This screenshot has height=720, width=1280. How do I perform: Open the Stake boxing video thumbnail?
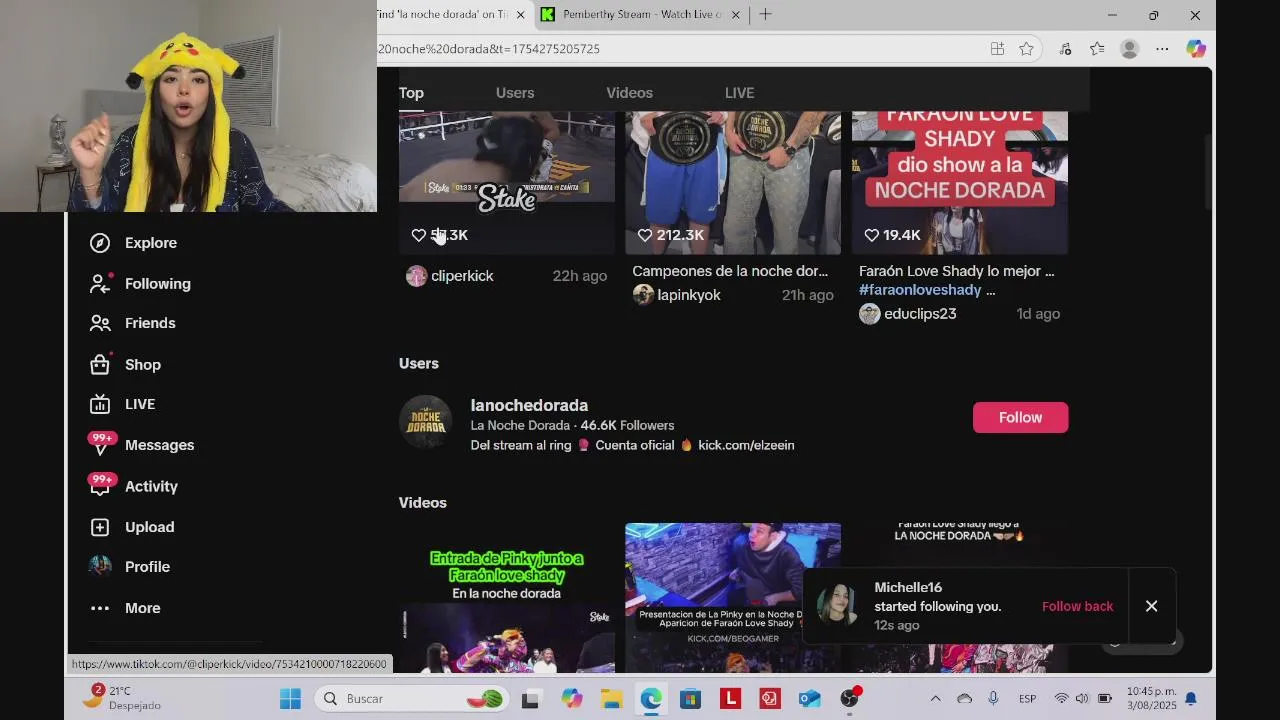(507, 183)
